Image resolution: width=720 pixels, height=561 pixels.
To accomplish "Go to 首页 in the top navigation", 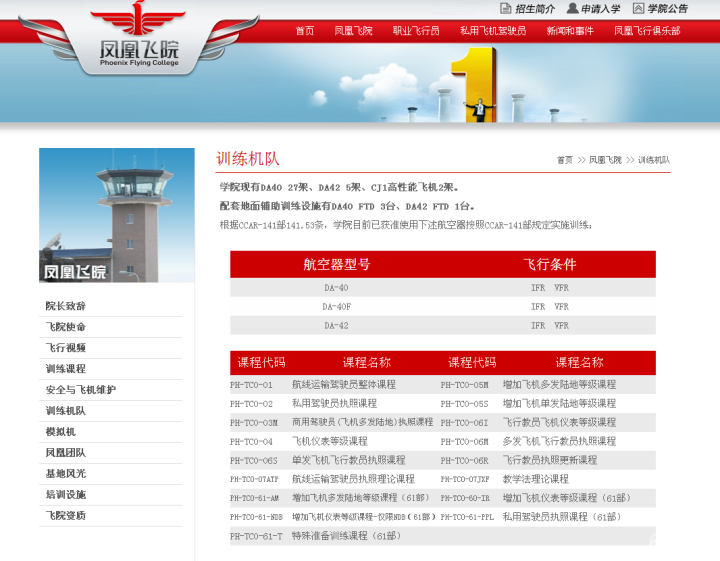I will (x=304, y=31).
